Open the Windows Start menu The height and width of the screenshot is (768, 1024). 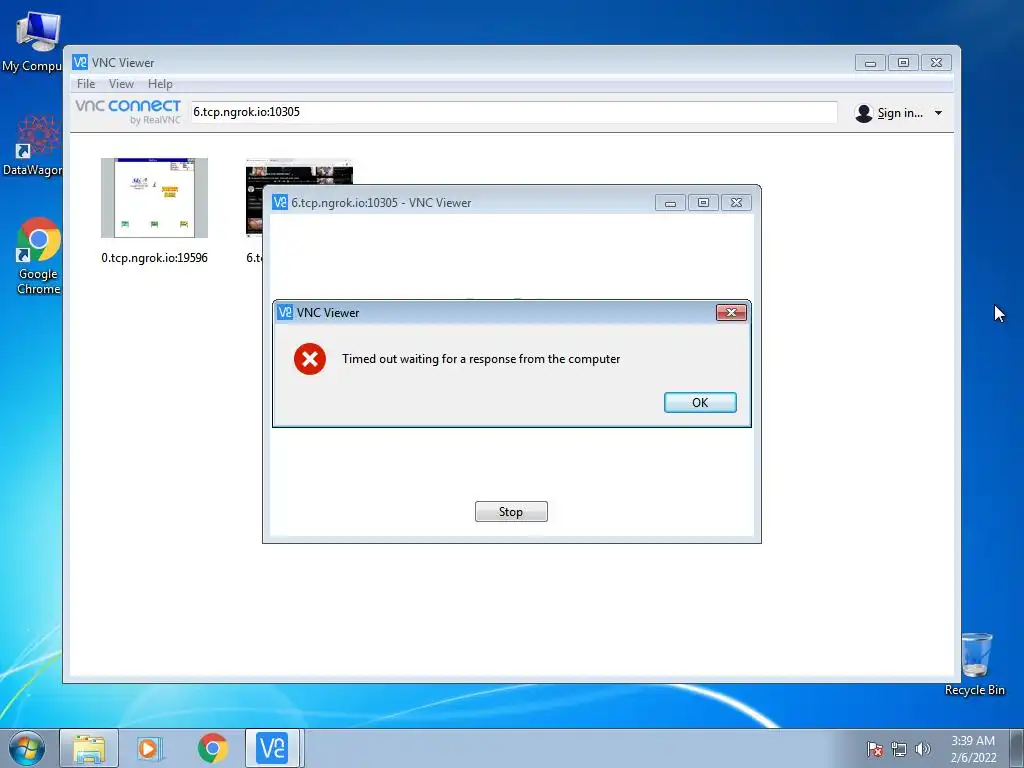(x=26, y=748)
